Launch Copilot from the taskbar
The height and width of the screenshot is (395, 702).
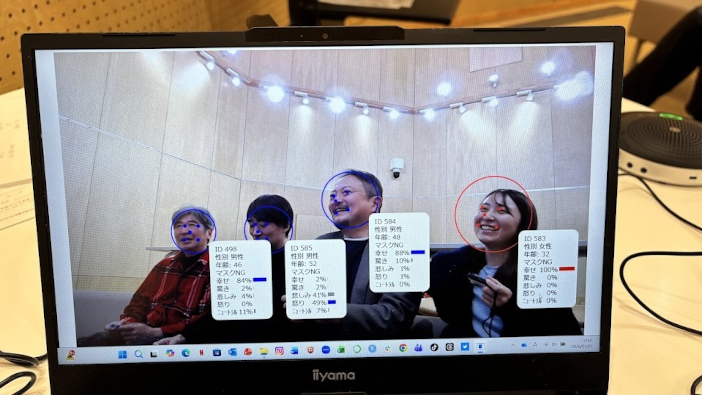[170, 353]
